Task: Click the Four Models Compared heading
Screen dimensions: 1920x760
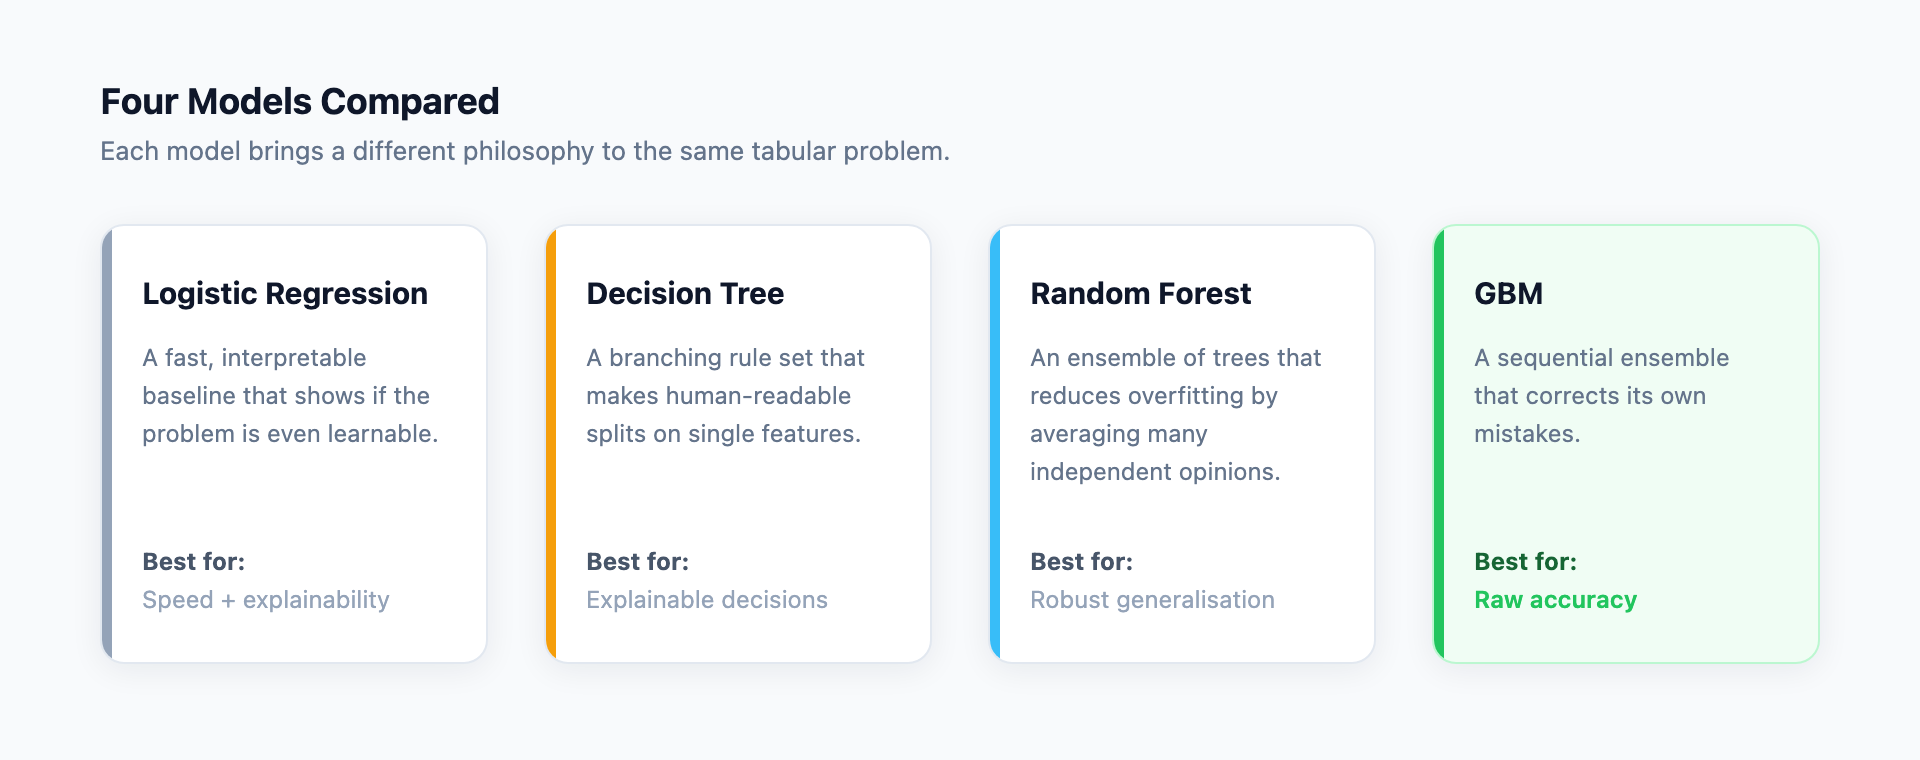Action: [300, 102]
